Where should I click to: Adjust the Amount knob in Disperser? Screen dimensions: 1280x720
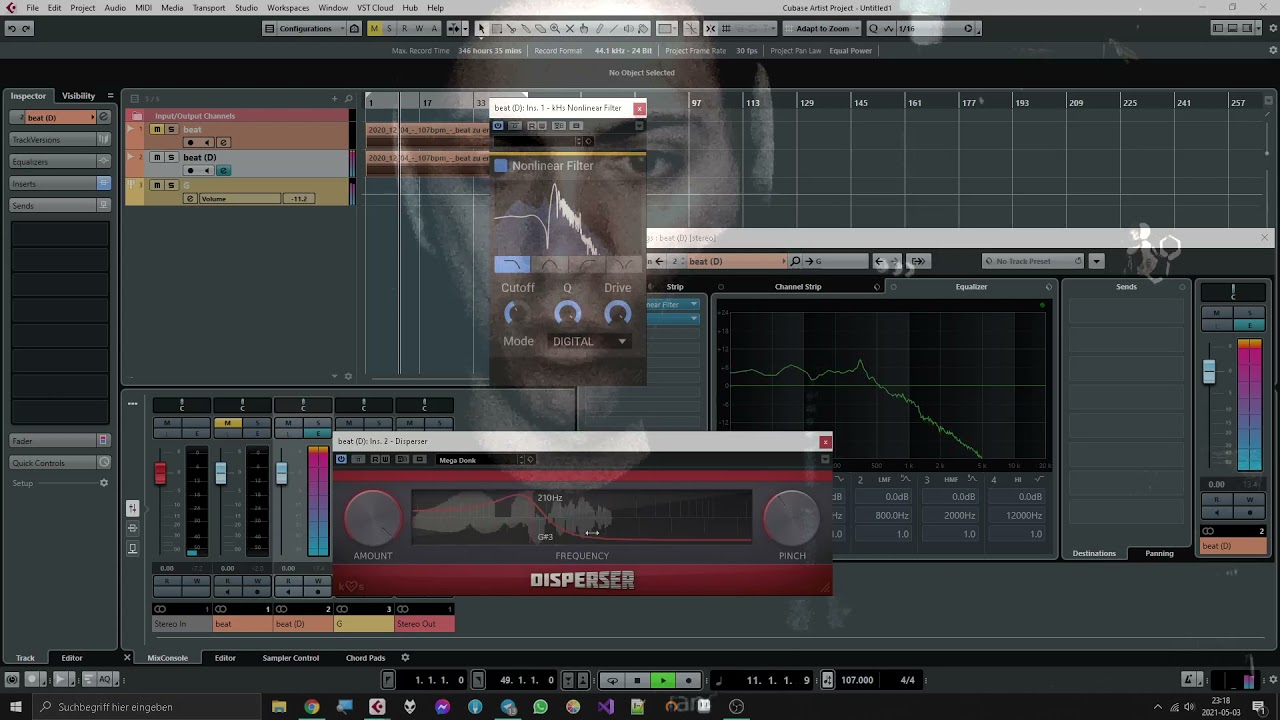coord(372,518)
